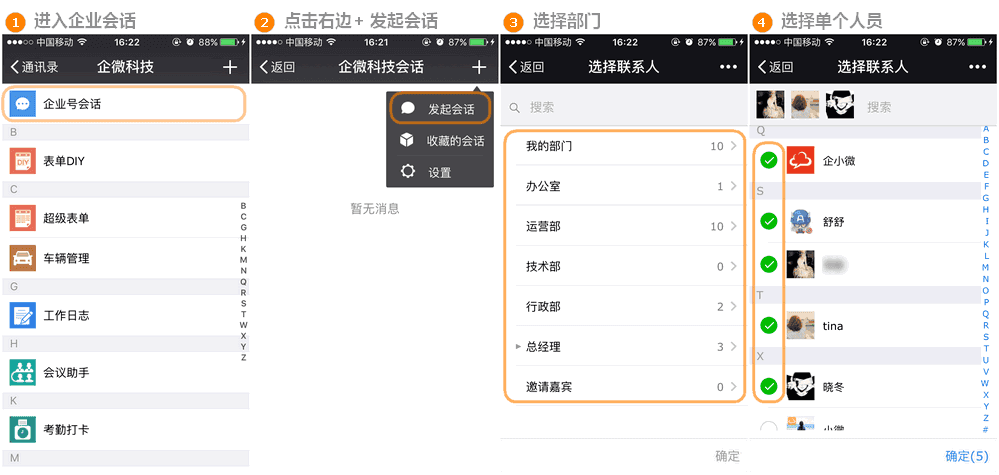Tap the 考勤打卡 attendance icon
Screen dimensions: 999x475
pos(22,429)
